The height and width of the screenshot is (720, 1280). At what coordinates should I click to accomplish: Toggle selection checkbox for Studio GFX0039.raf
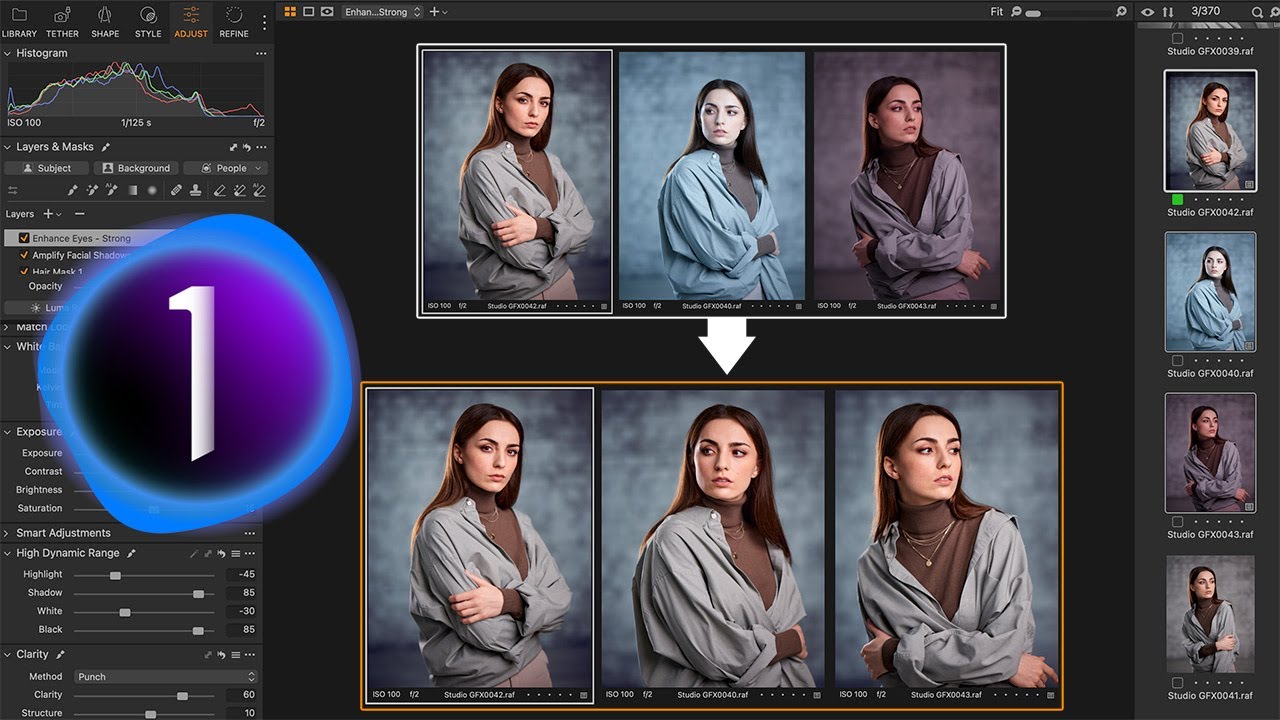click(x=1177, y=39)
